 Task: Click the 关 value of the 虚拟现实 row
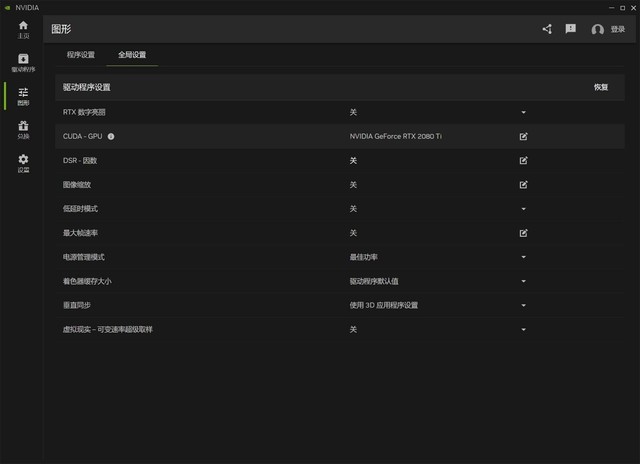coord(353,329)
